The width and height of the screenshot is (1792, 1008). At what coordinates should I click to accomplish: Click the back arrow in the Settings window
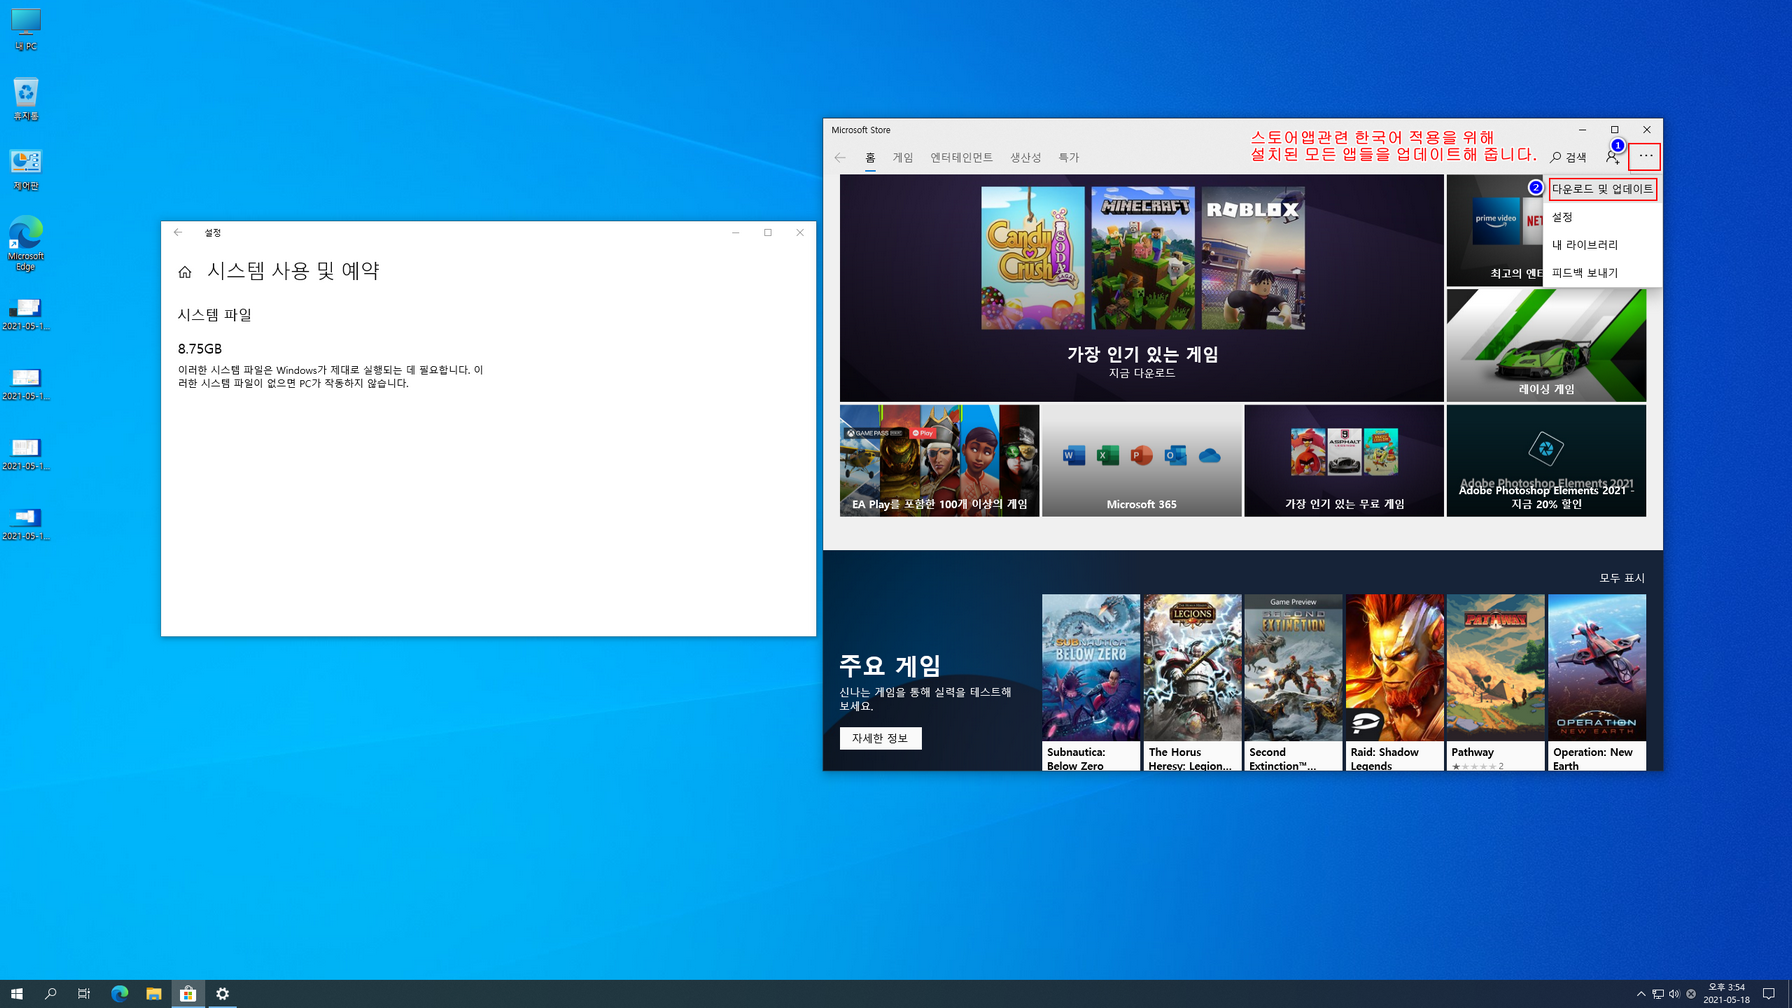(178, 232)
